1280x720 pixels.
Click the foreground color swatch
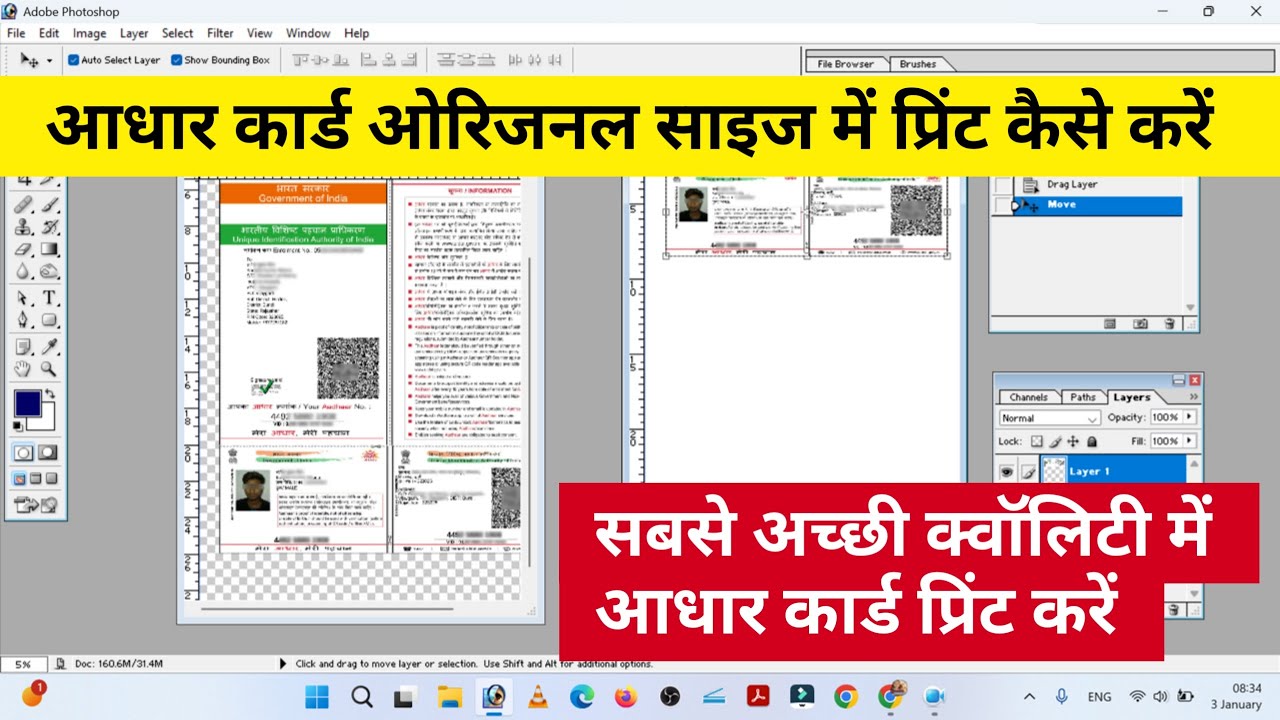click(27, 402)
